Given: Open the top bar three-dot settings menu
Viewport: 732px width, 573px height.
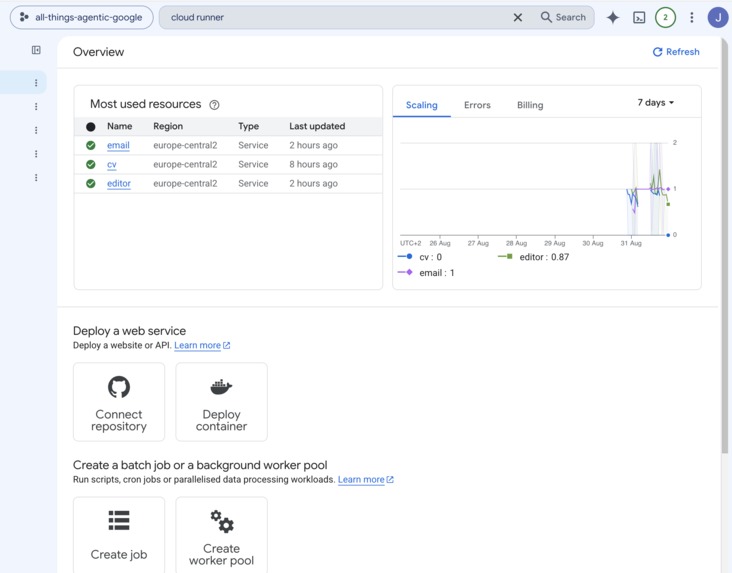Looking at the screenshot, I should pyautogui.click(x=691, y=17).
